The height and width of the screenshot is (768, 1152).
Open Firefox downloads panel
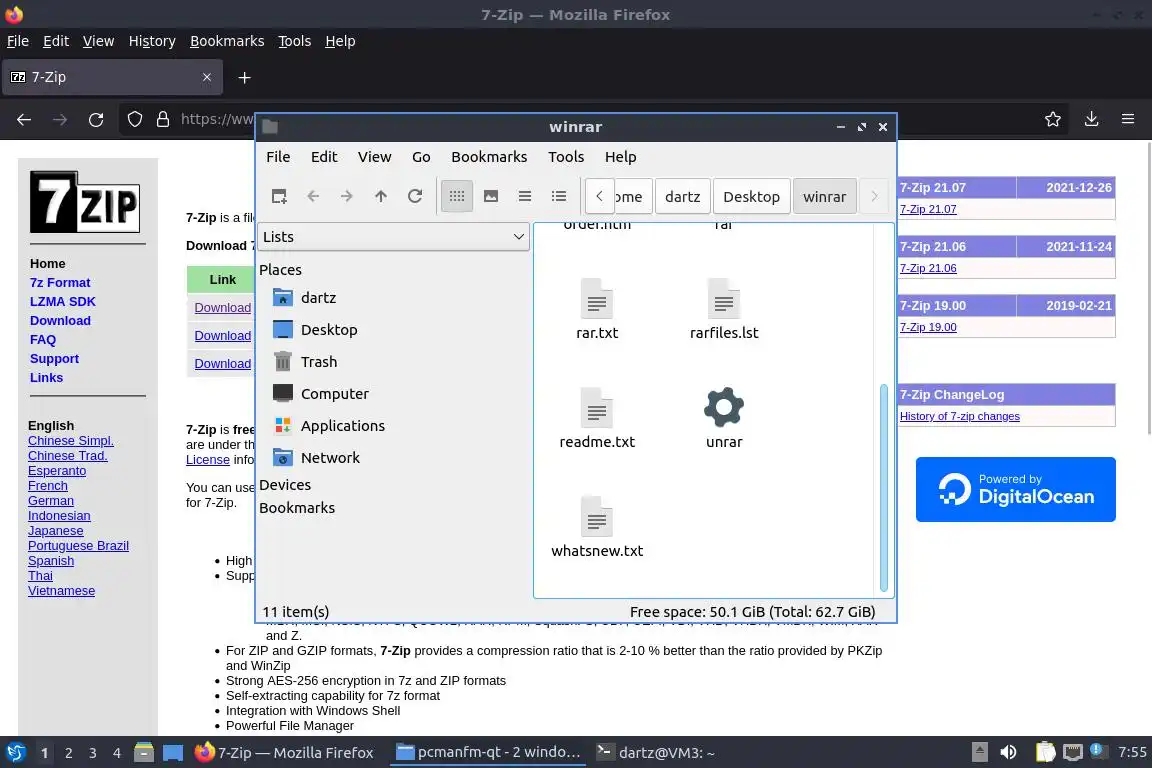point(1092,119)
